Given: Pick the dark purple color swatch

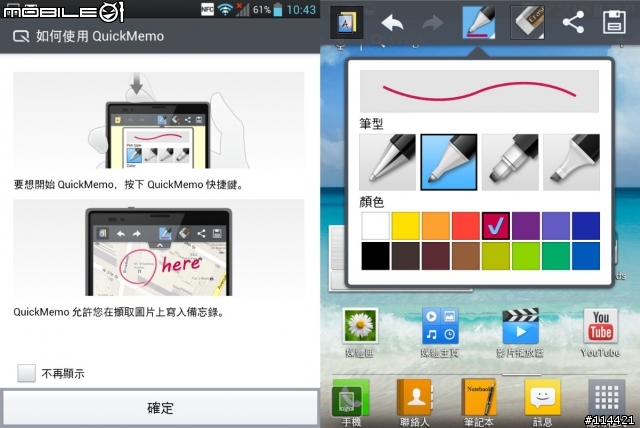Looking at the screenshot, I should pos(526,226).
